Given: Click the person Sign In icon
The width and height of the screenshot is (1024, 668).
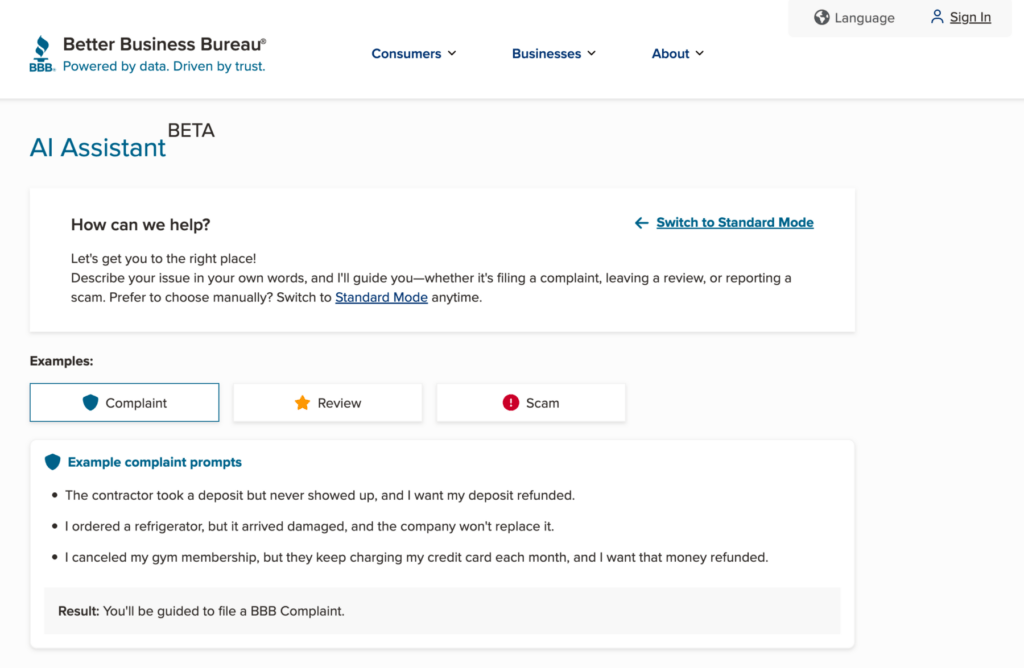Looking at the screenshot, I should tap(937, 17).
